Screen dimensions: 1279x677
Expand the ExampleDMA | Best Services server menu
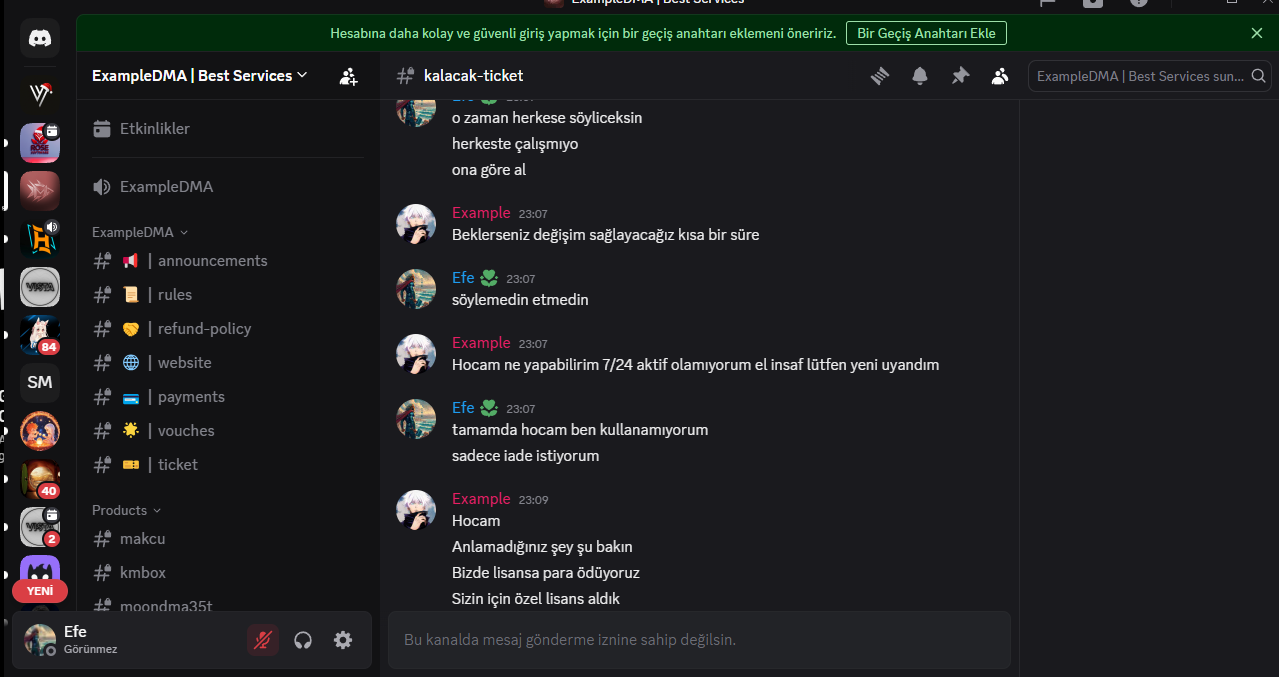200,76
